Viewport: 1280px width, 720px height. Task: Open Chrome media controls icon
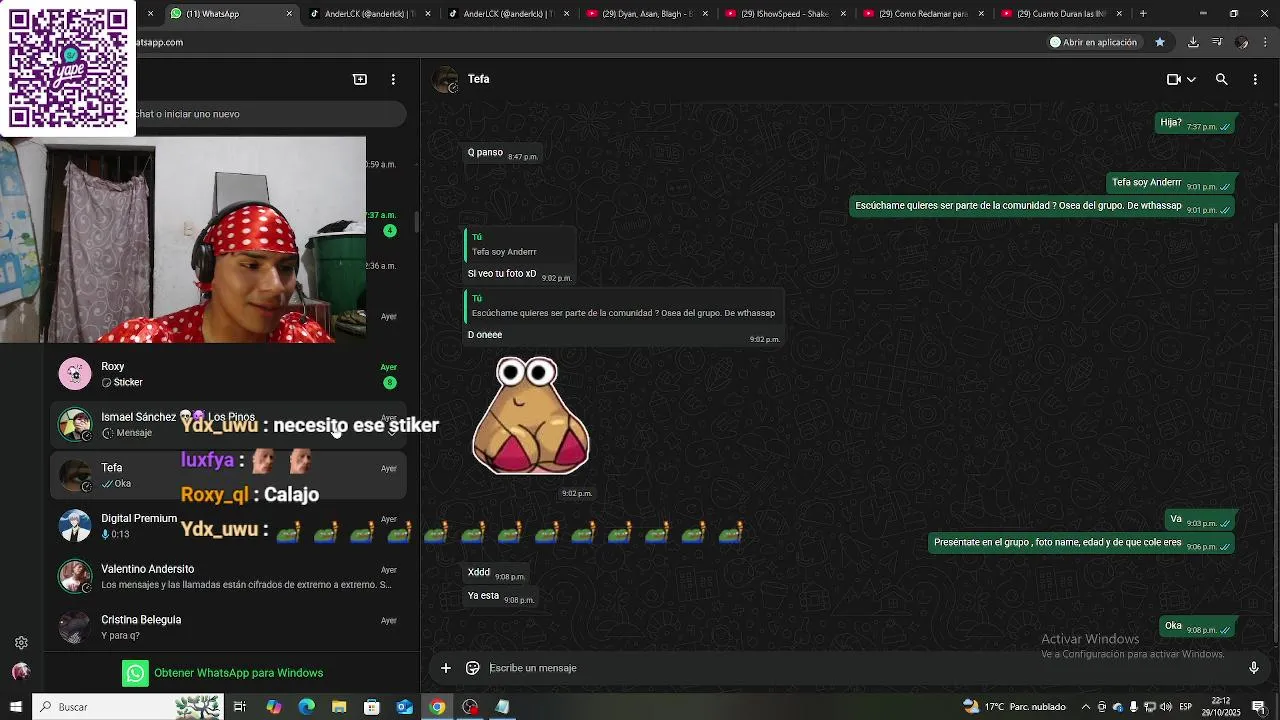[x=1217, y=42]
